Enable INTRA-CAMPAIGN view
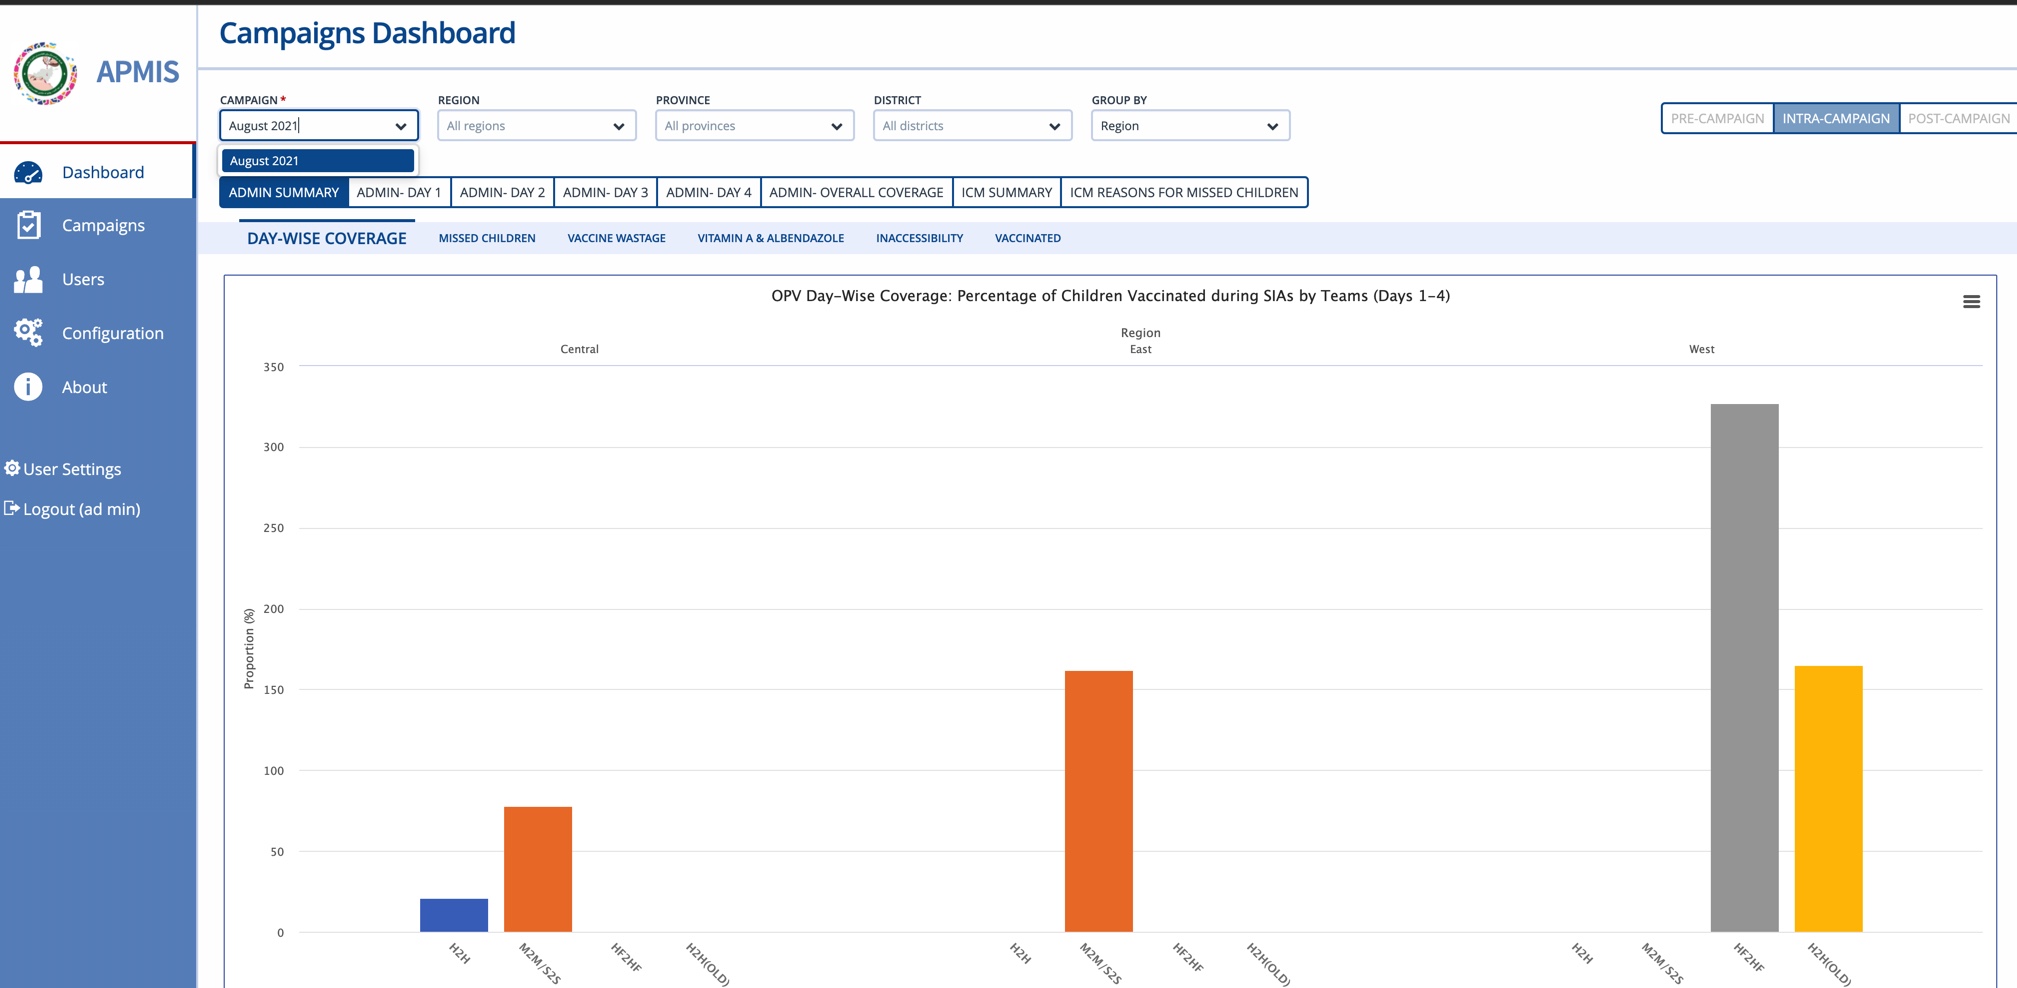The image size is (2017, 988). [x=1837, y=118]
